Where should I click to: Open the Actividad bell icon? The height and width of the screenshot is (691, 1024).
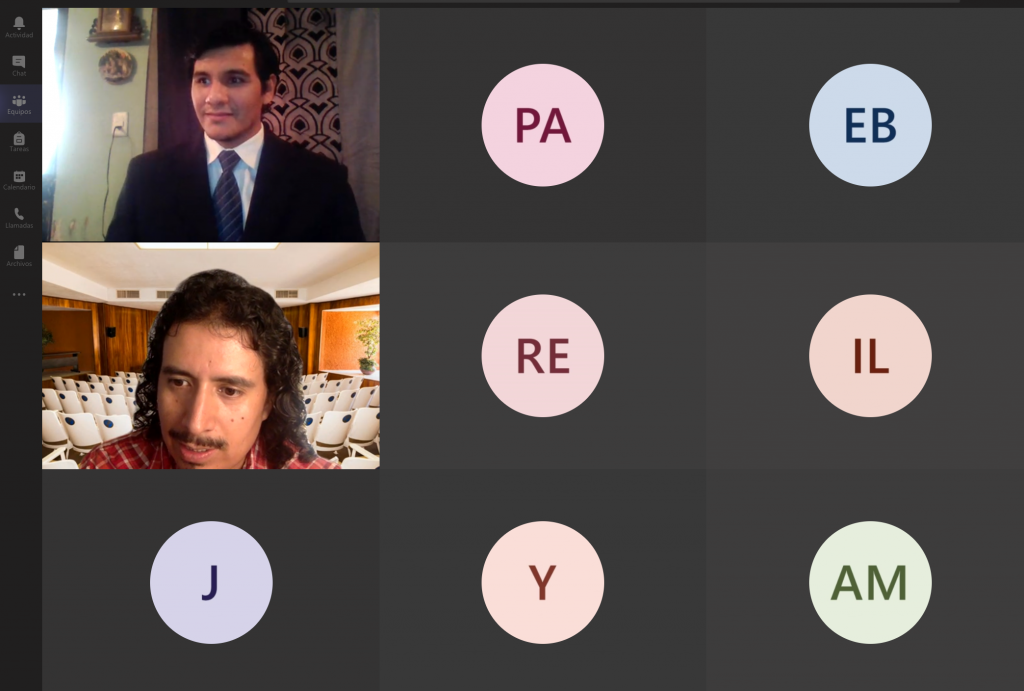click(19, 24)
